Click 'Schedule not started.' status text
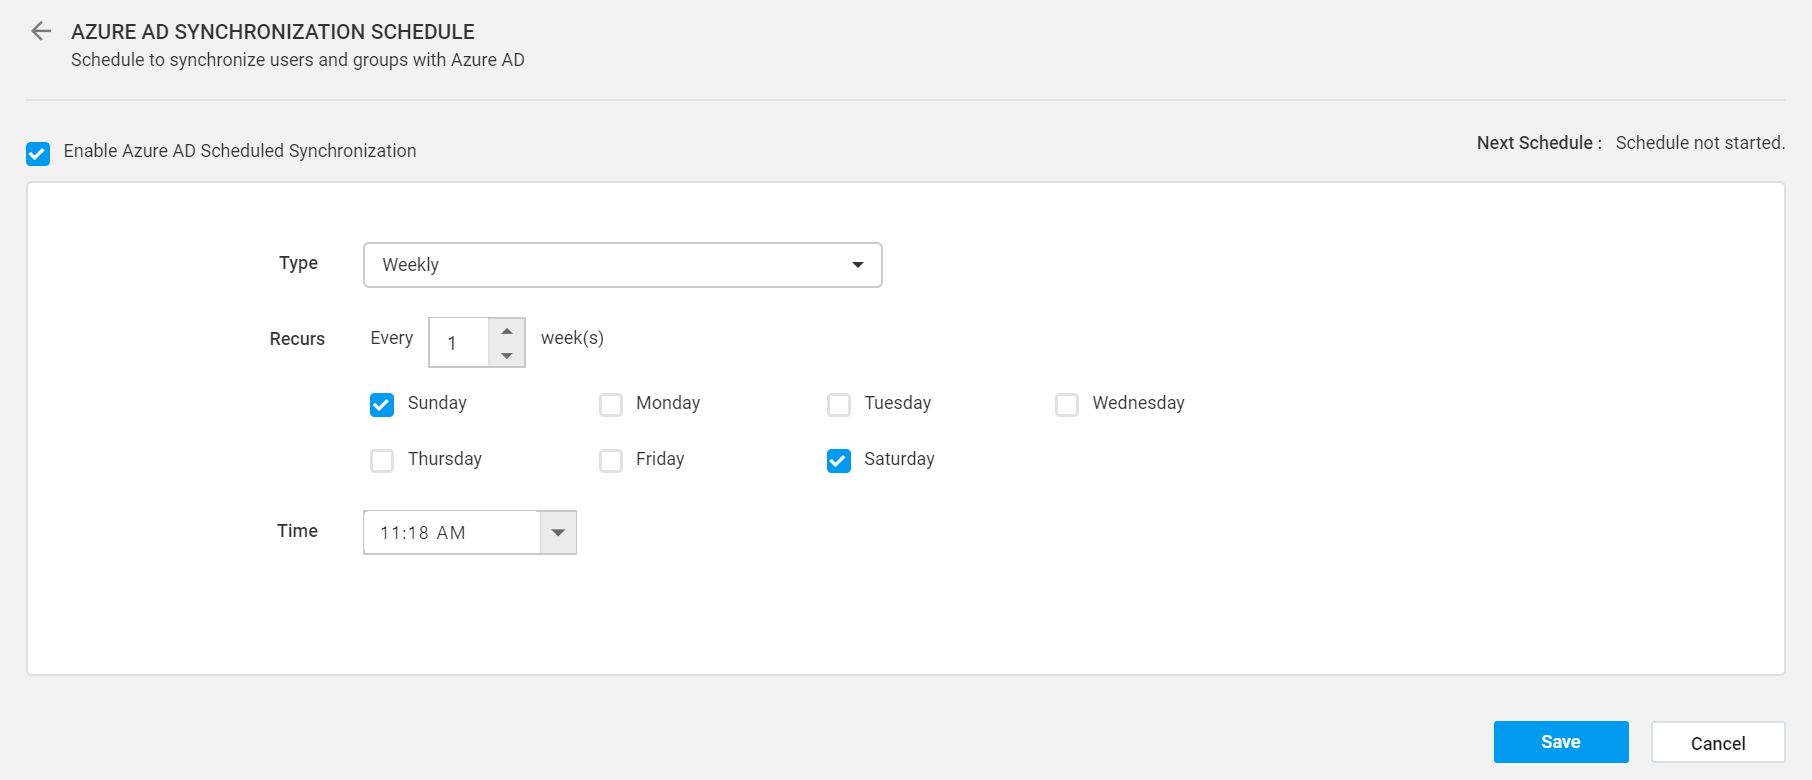This screenshot has height=780, width=1812. [x=1700, y=143]
